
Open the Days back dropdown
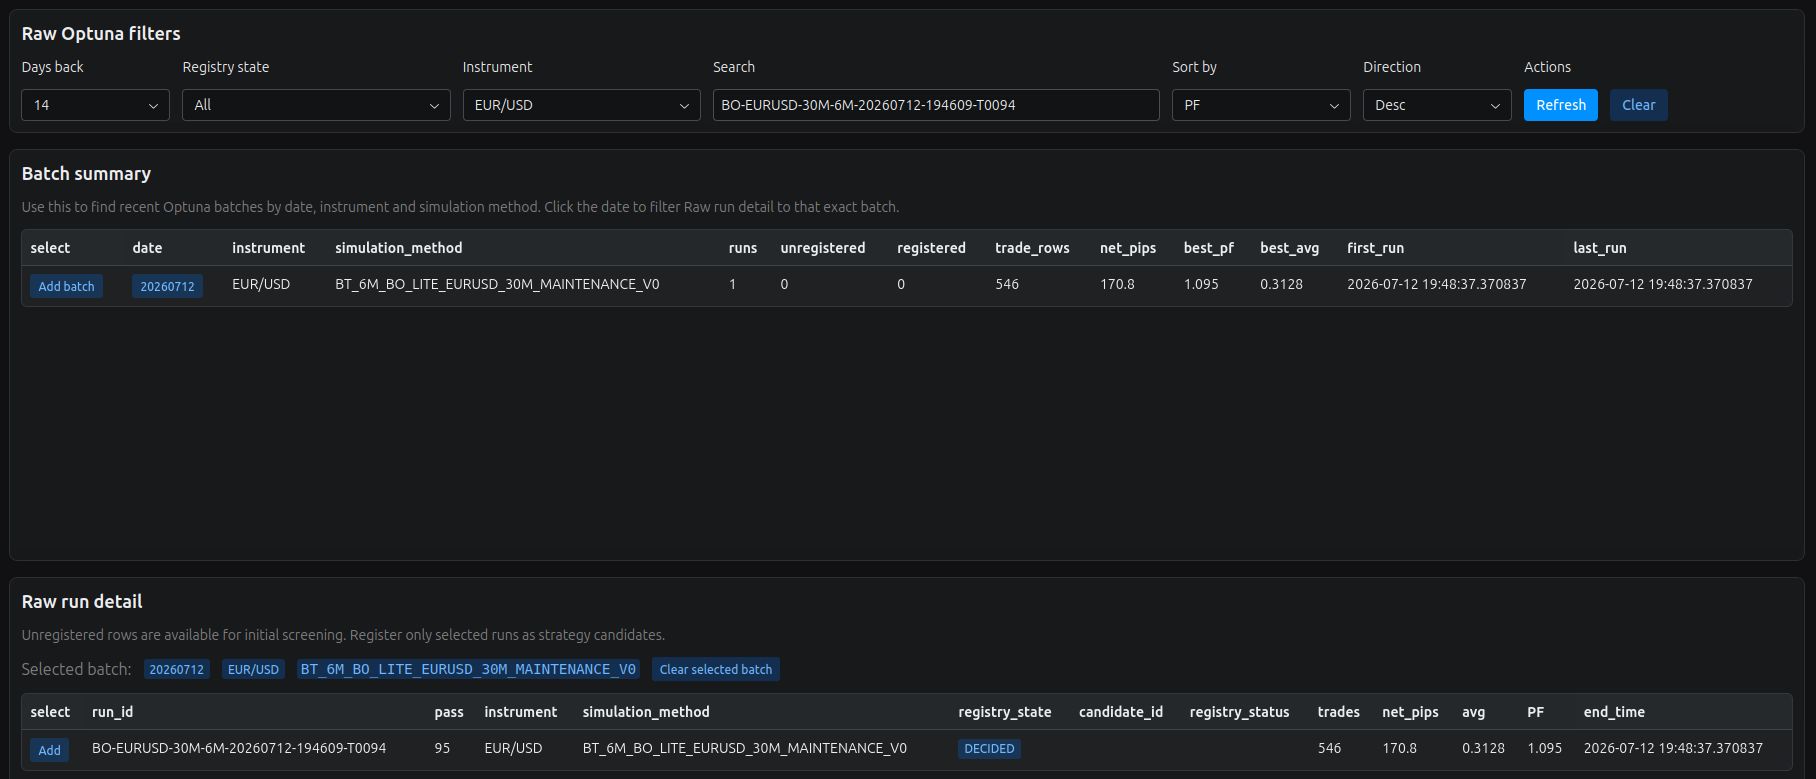pos(95,105)
